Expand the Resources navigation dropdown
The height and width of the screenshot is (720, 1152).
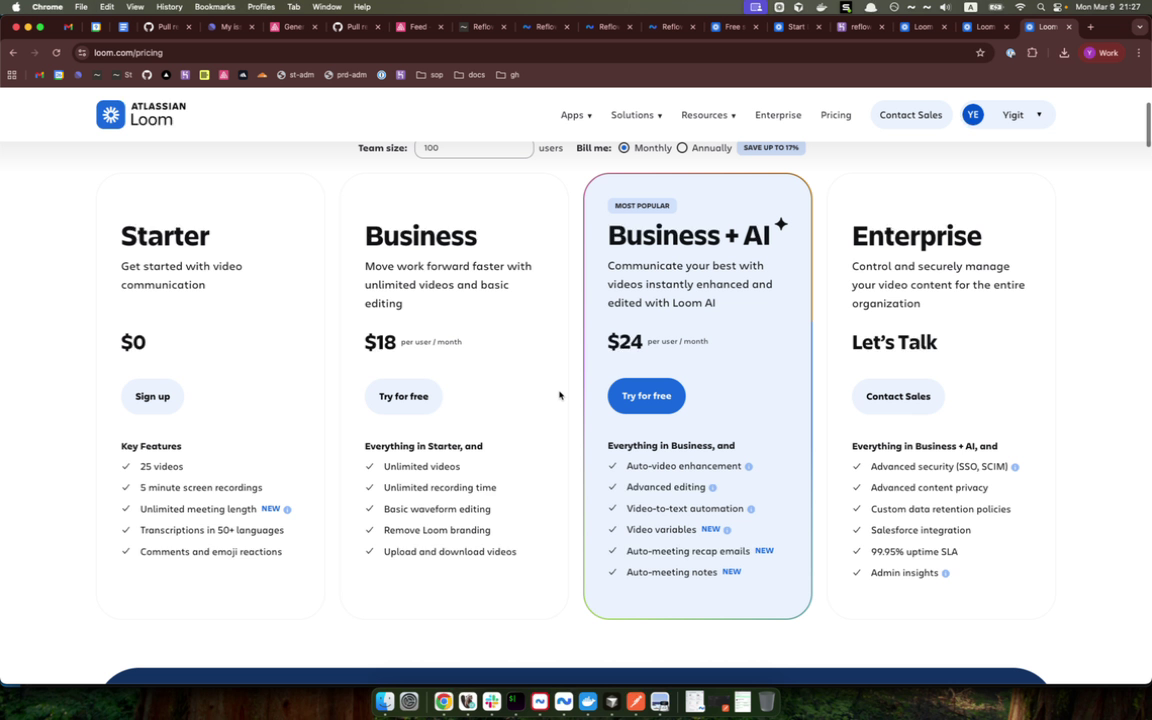tap(708, 115)
